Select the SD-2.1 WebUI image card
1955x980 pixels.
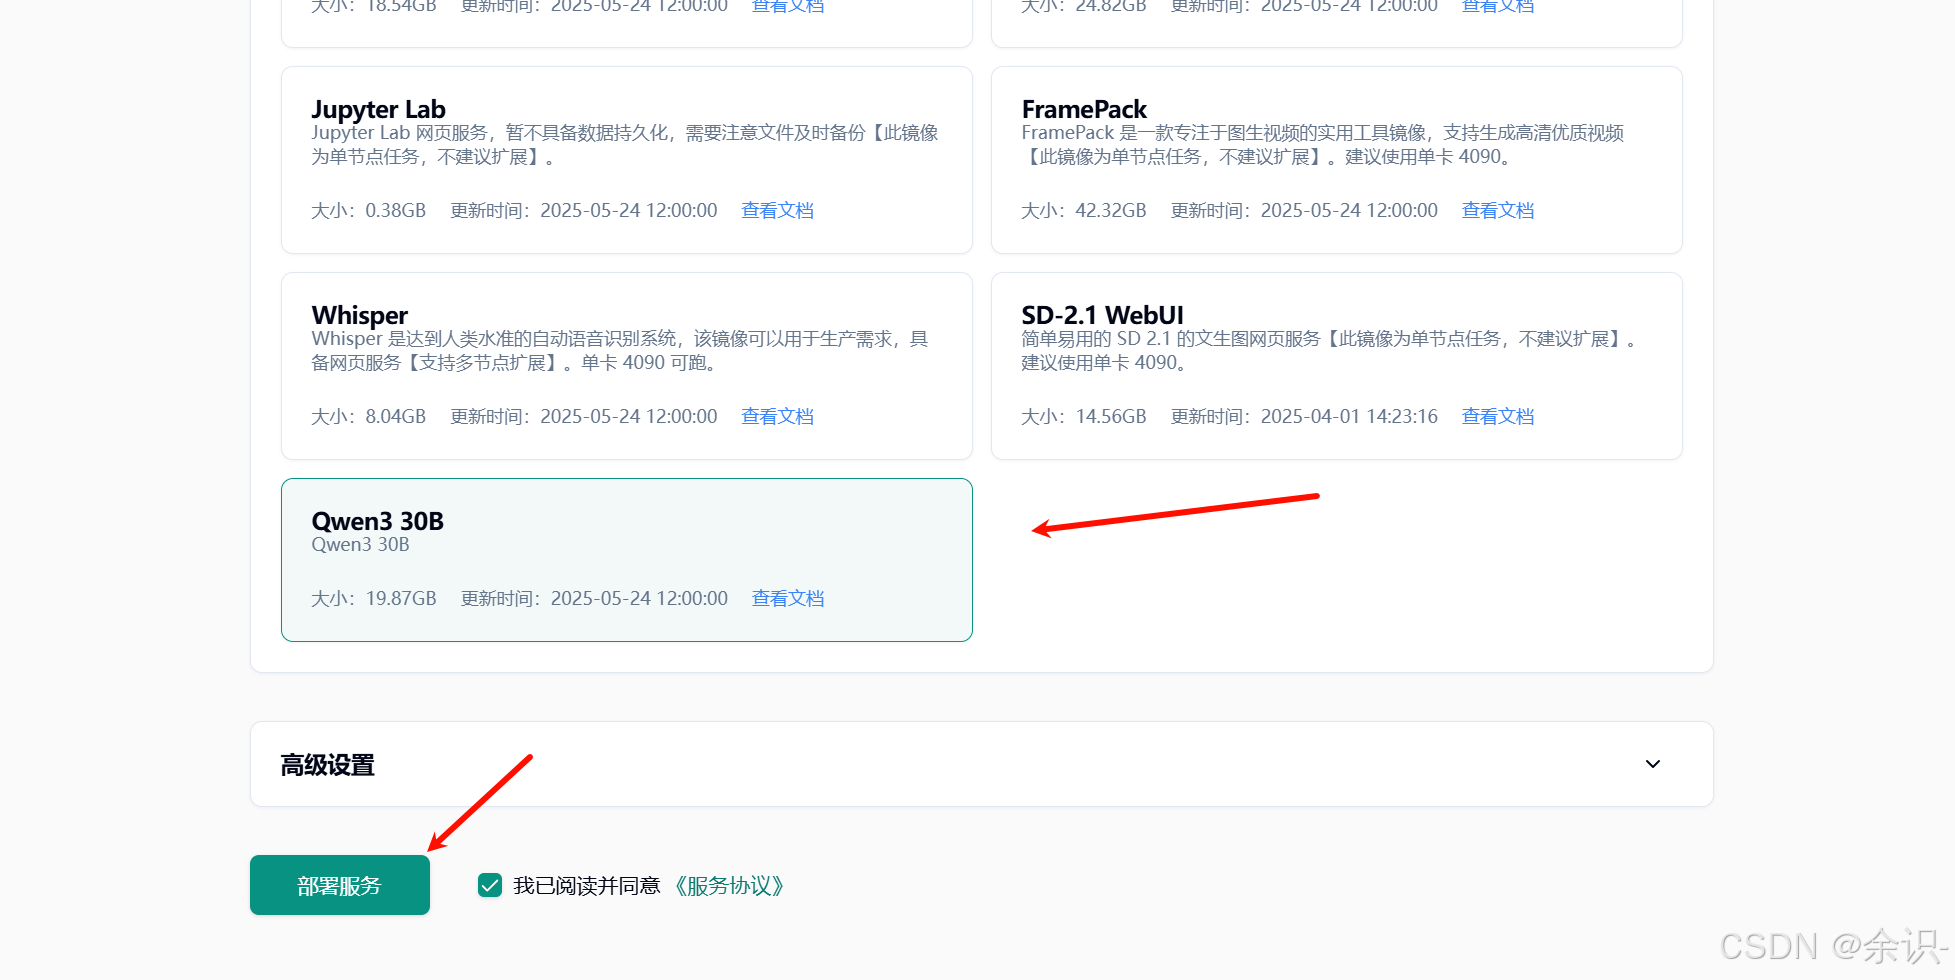point(1337,366)
